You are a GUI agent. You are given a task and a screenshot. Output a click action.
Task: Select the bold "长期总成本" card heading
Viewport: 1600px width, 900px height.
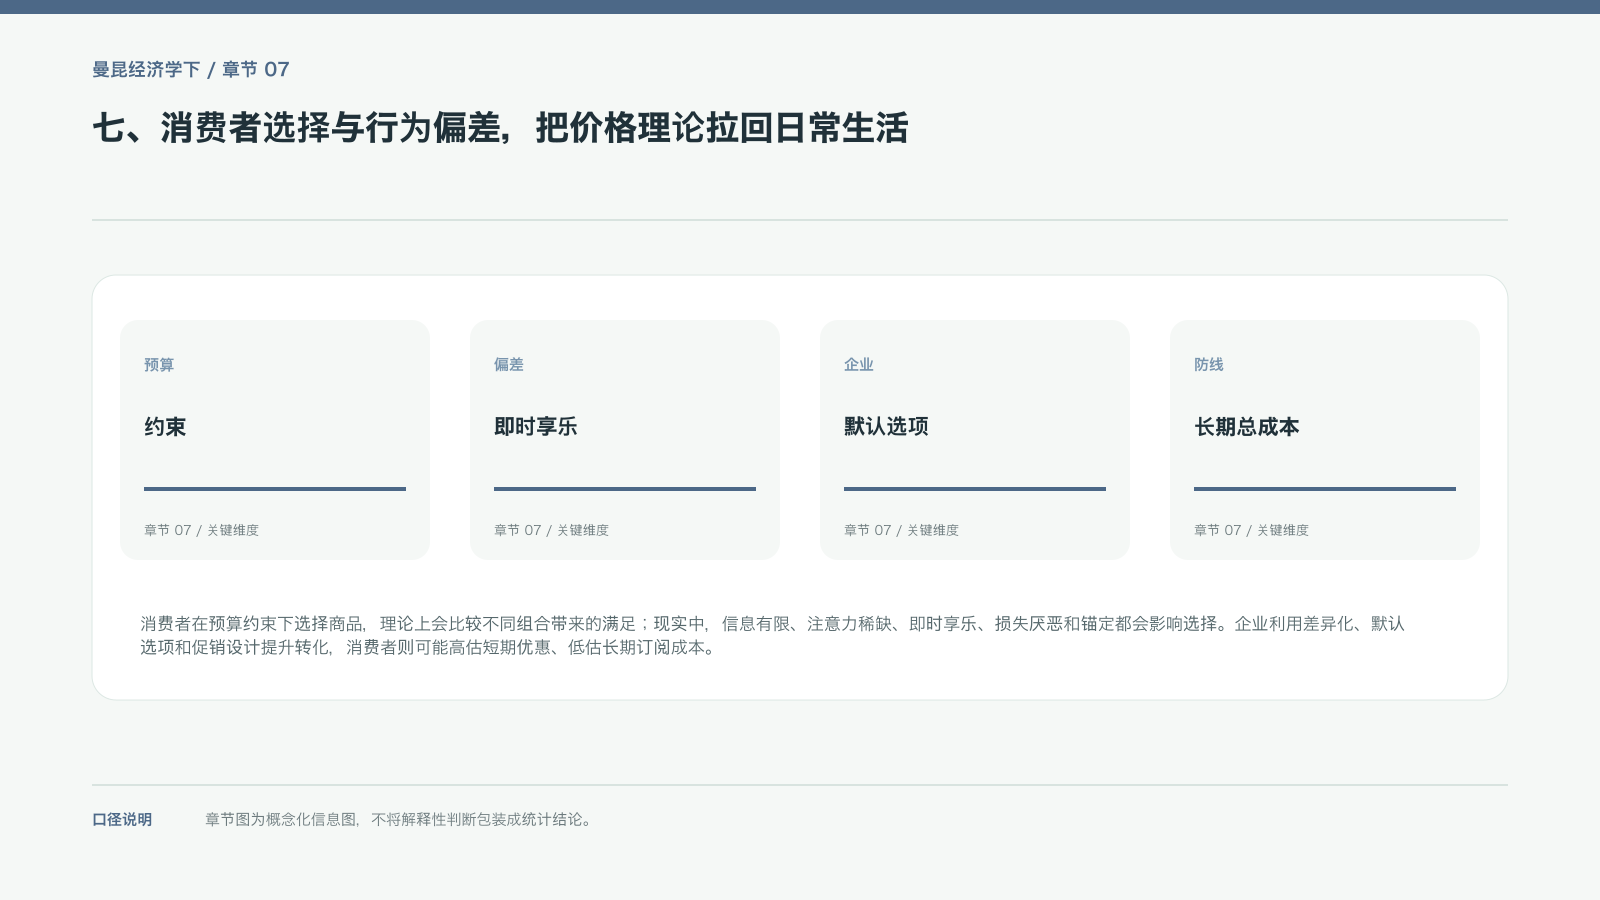1247,427
